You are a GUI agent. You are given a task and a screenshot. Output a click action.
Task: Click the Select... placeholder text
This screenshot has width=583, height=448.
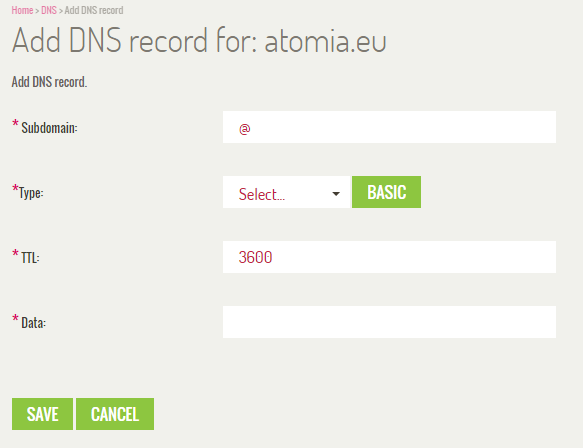(x=262, y=194)
